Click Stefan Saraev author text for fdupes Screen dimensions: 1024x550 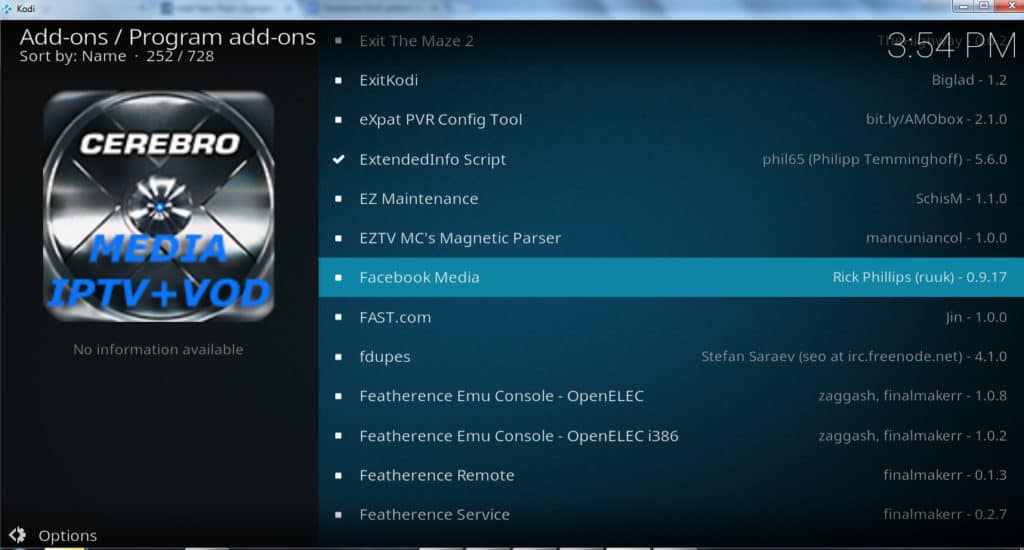coord(854,357)
